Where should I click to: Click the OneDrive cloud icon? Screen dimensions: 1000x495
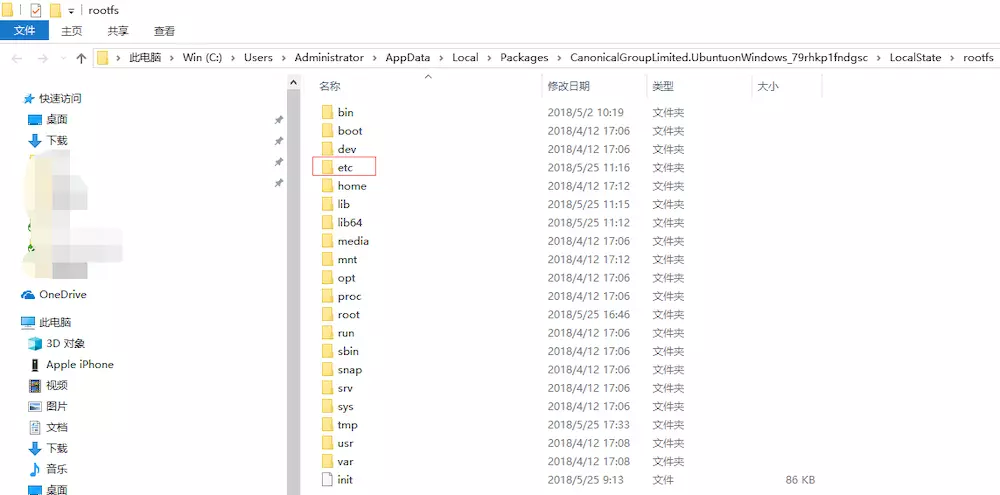[x=29, y=295]
